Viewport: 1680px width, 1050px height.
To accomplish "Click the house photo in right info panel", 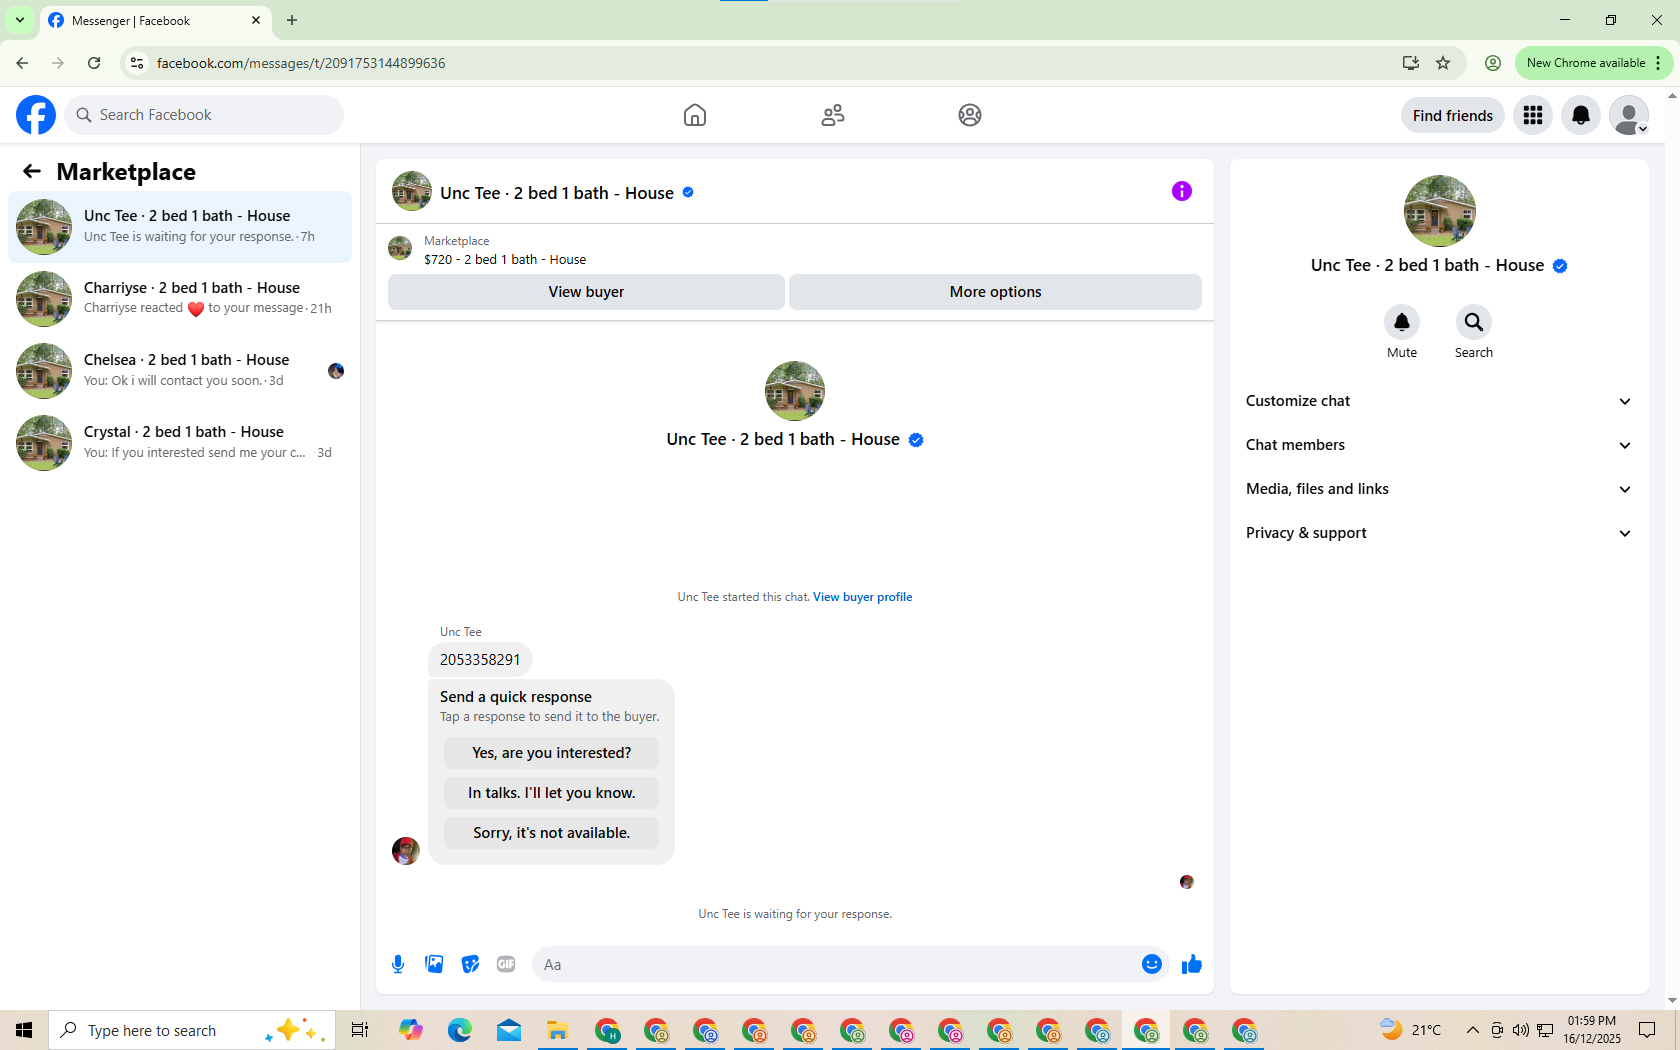I will tap(1440, 211).
